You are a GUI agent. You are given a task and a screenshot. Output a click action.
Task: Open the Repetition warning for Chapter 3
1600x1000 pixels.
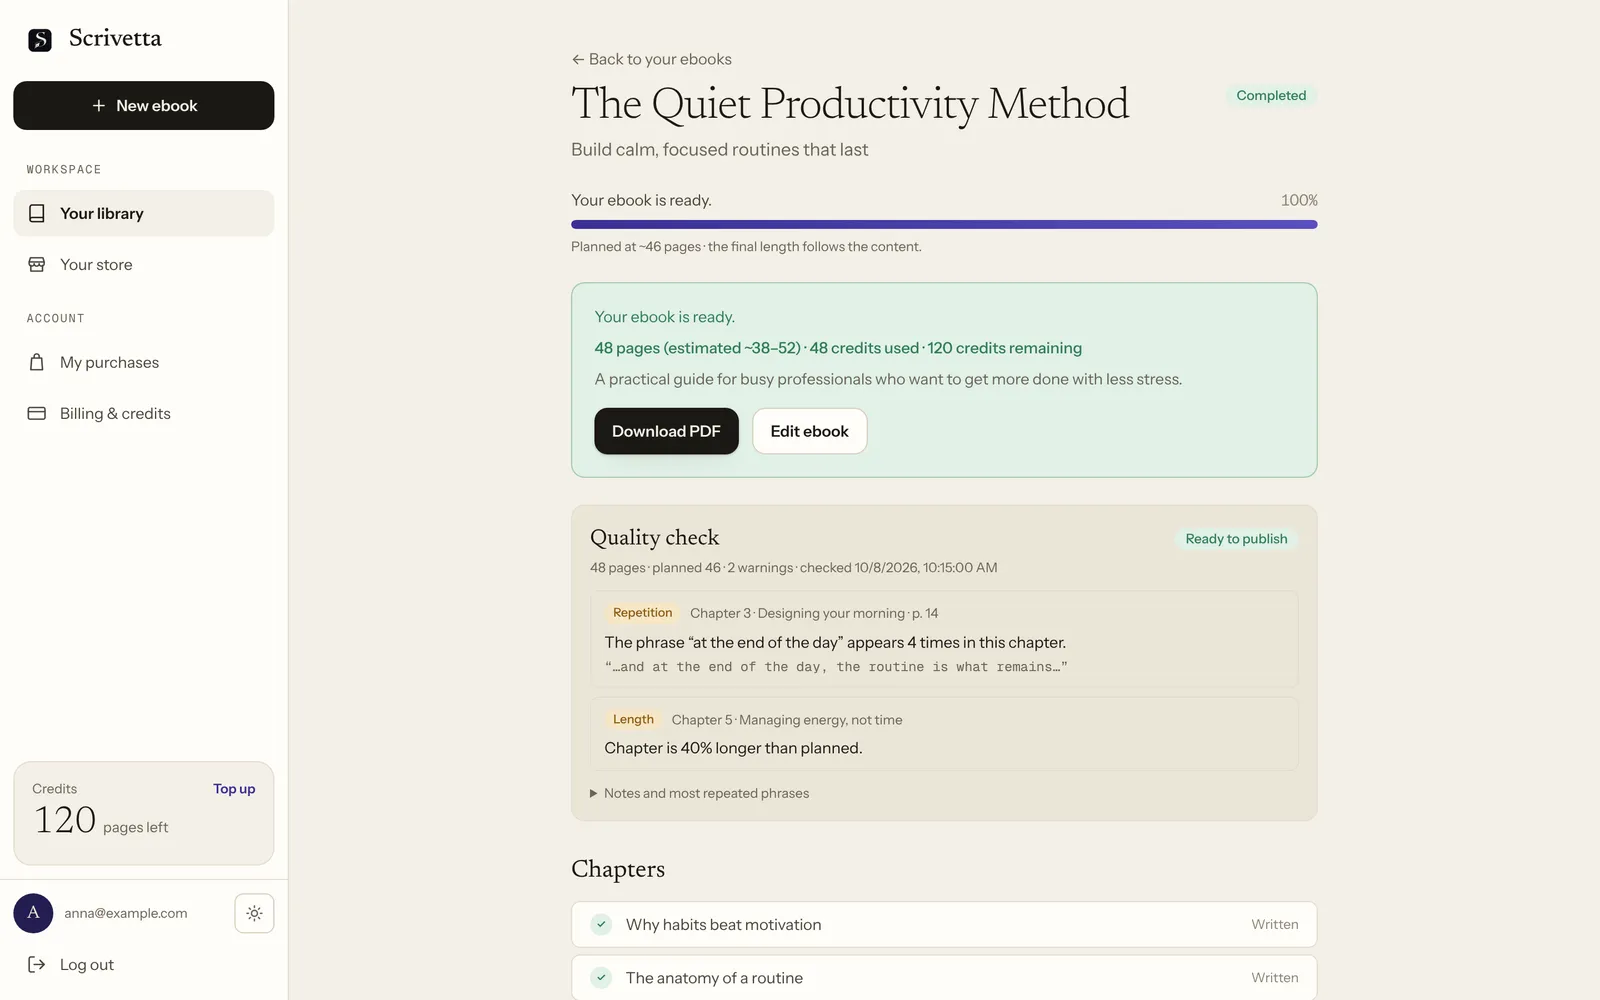pos(944,640)
